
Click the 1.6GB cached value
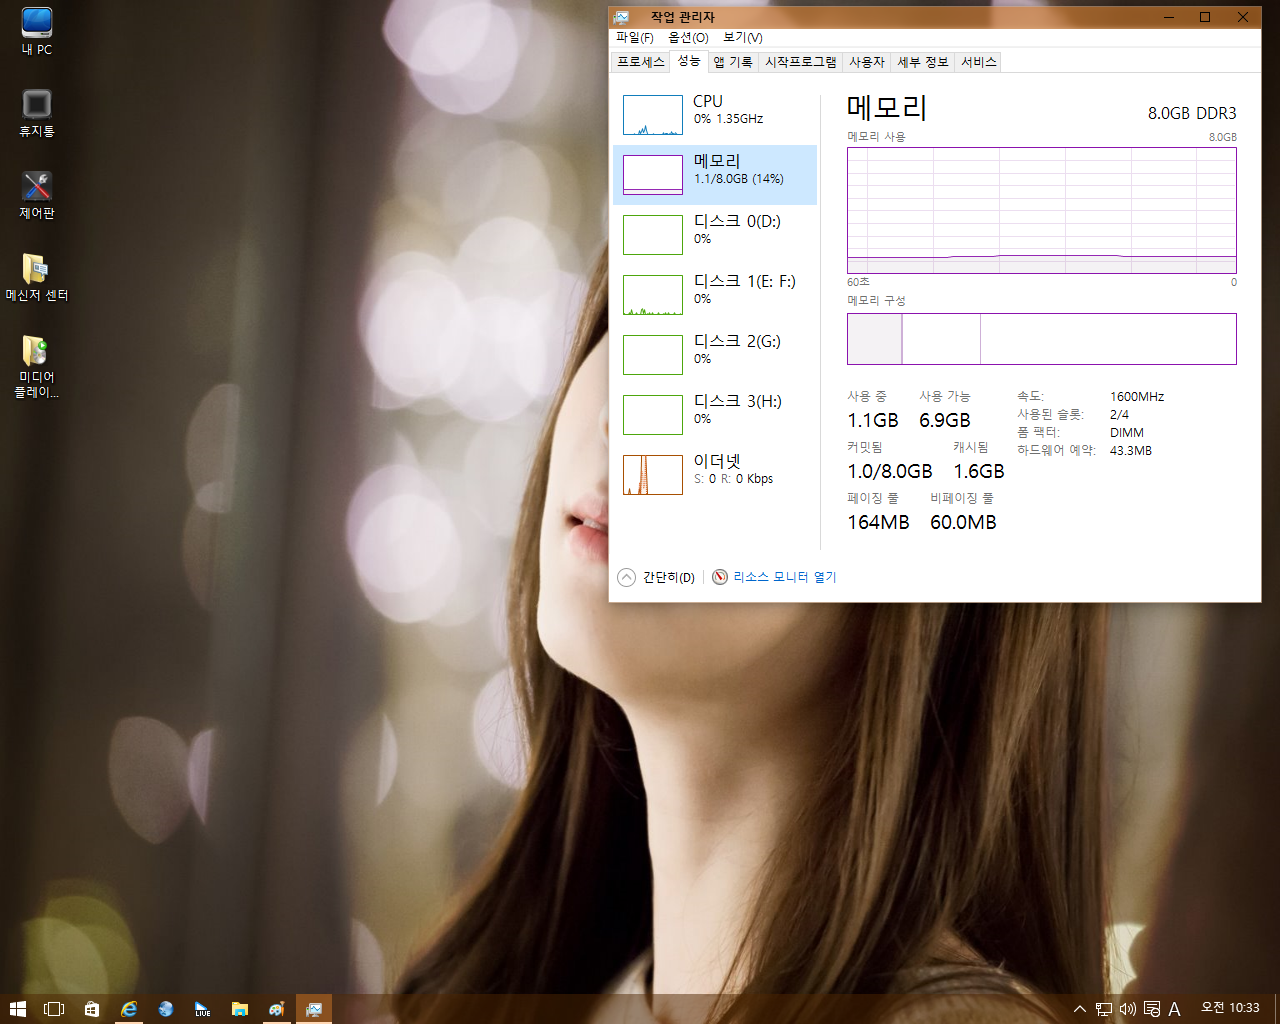979,471
